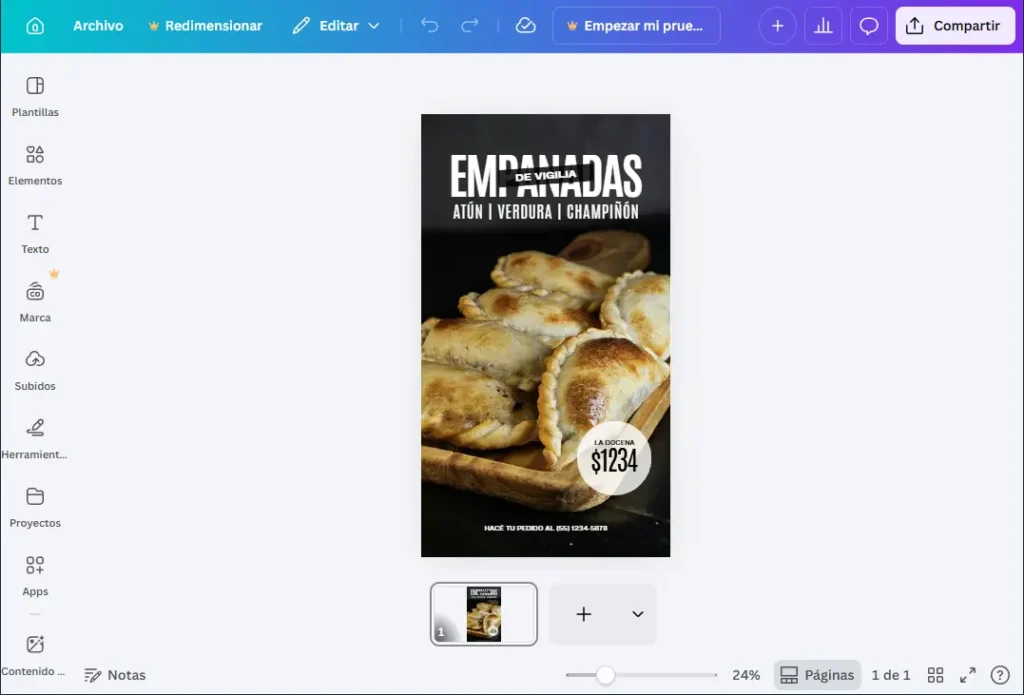Open the Redimensionar menu

coord(204,26)
